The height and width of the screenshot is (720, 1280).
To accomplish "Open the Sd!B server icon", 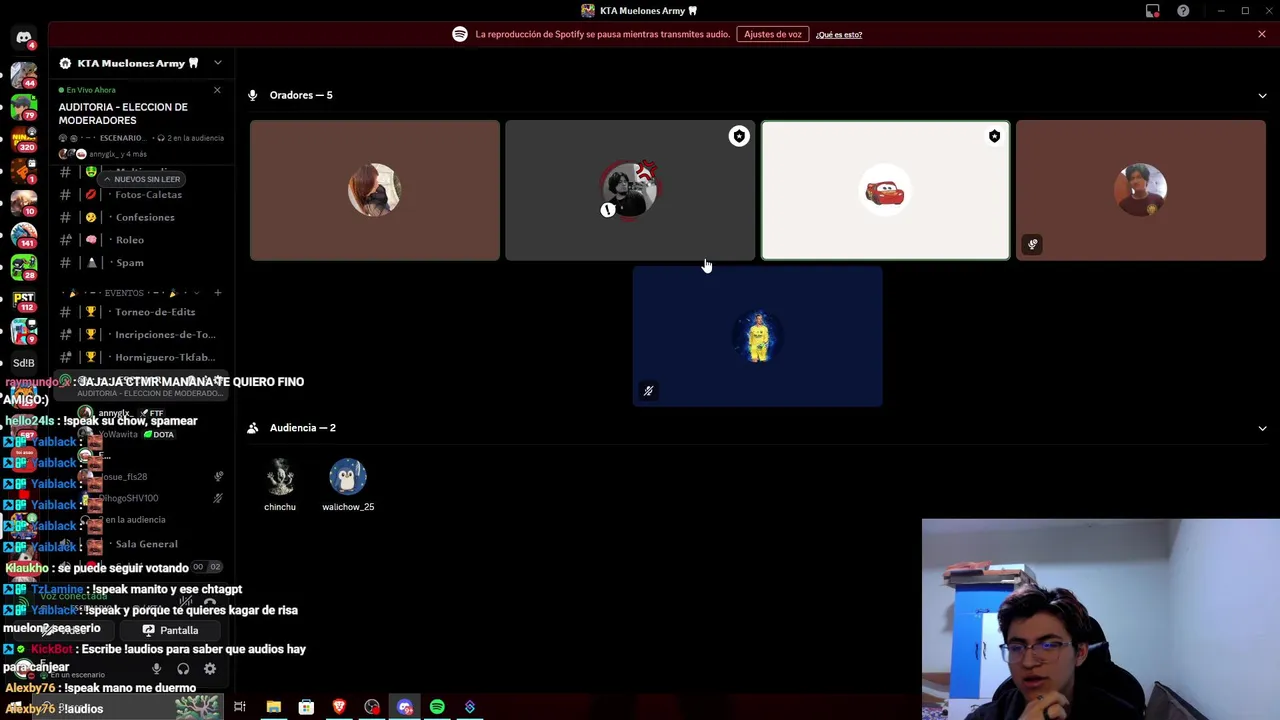I will 24,362.
